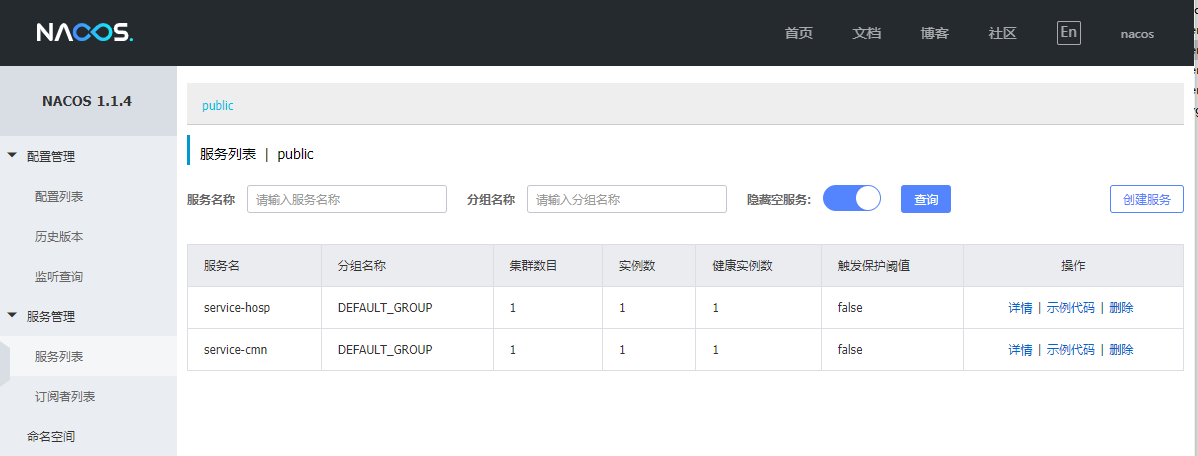Screen dimensions: 1198x456
Task: Open 首页 in the top navigation
Action: click(x=798, y=33)
